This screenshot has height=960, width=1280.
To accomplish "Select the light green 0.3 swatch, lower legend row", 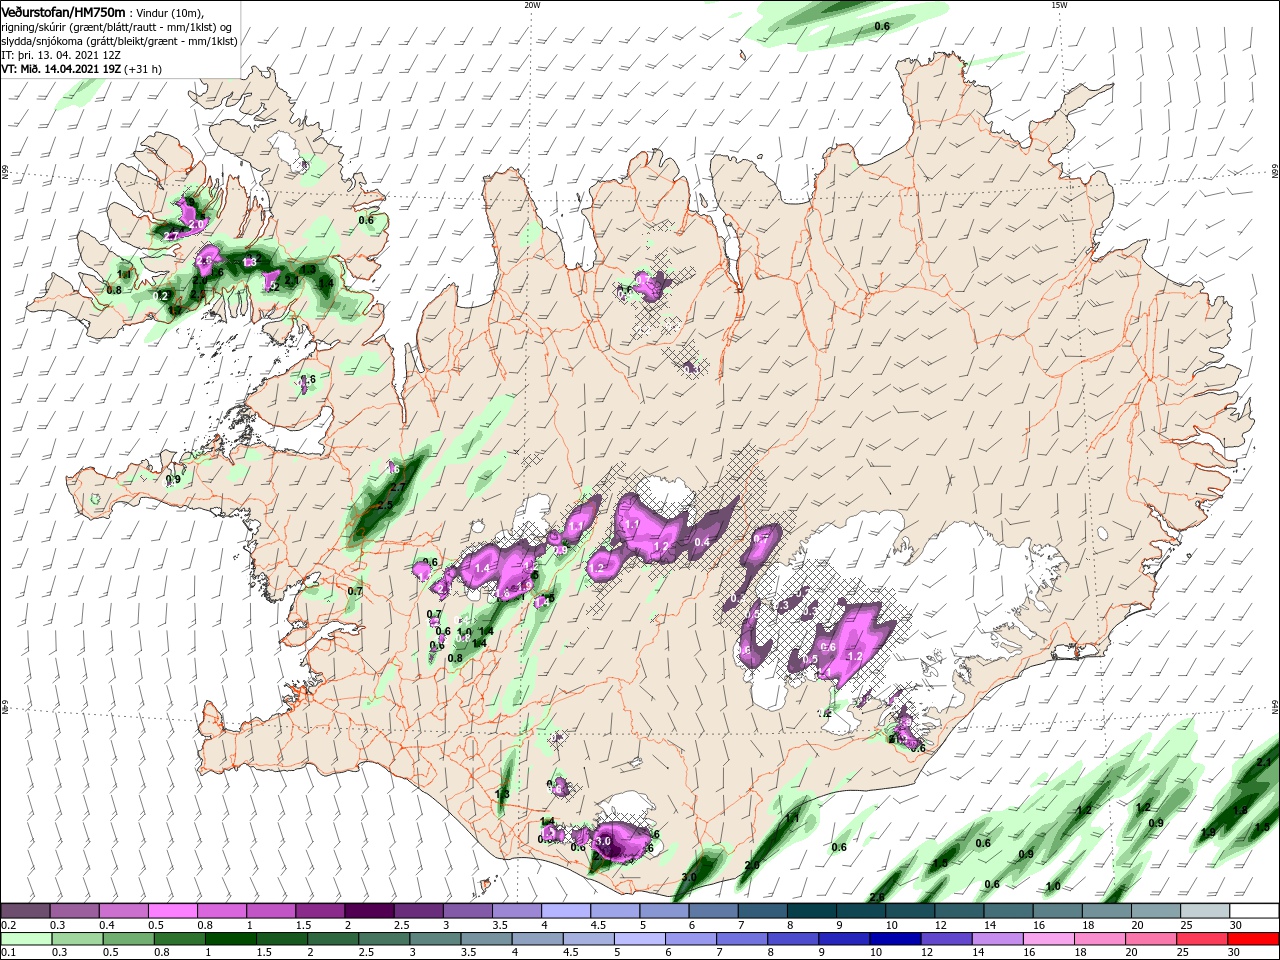I will pyautogui.click(x=76, y=939).
